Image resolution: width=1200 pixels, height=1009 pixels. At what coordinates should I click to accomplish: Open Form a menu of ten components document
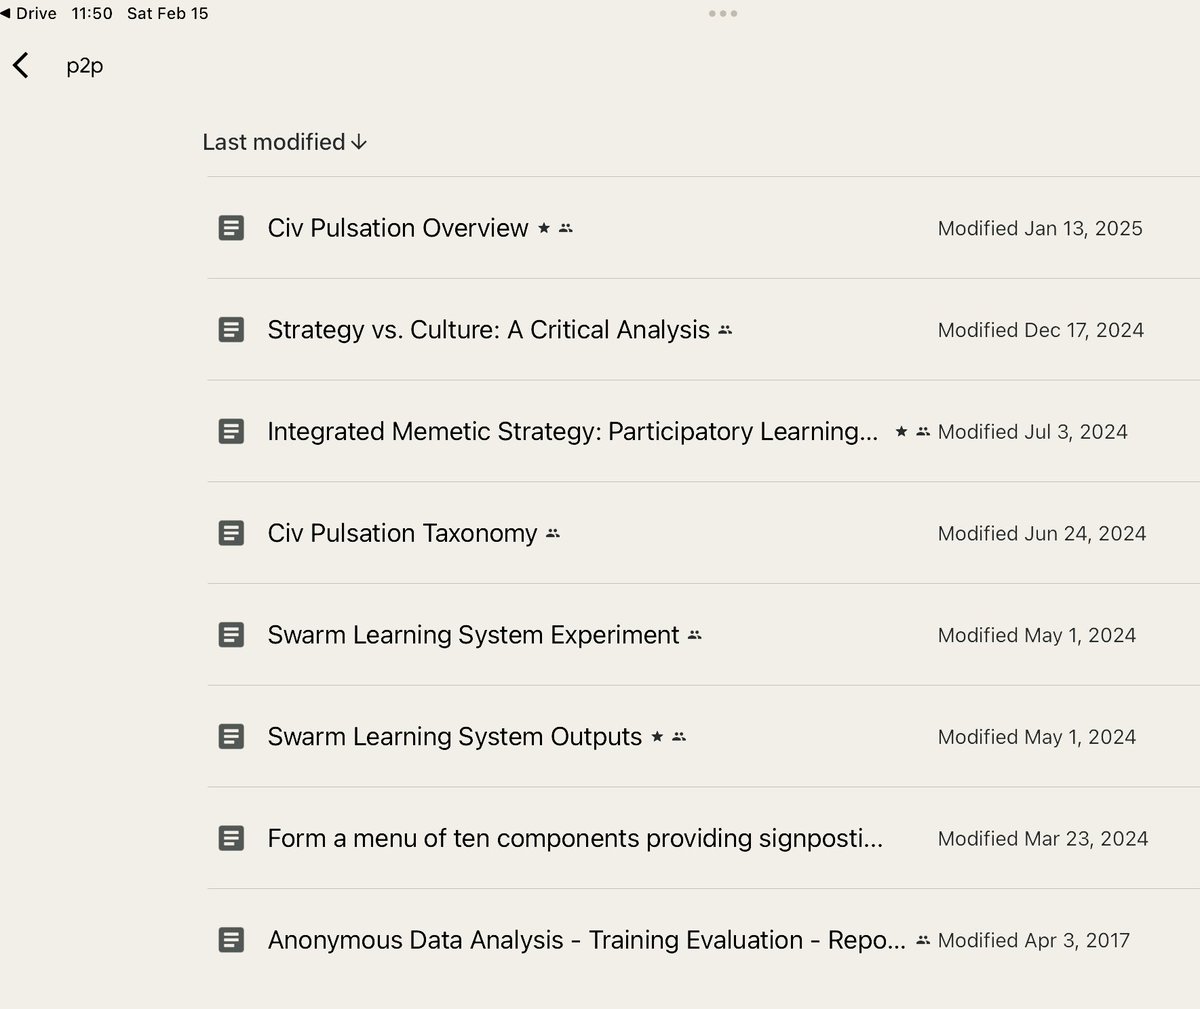(x=575, y=838)
